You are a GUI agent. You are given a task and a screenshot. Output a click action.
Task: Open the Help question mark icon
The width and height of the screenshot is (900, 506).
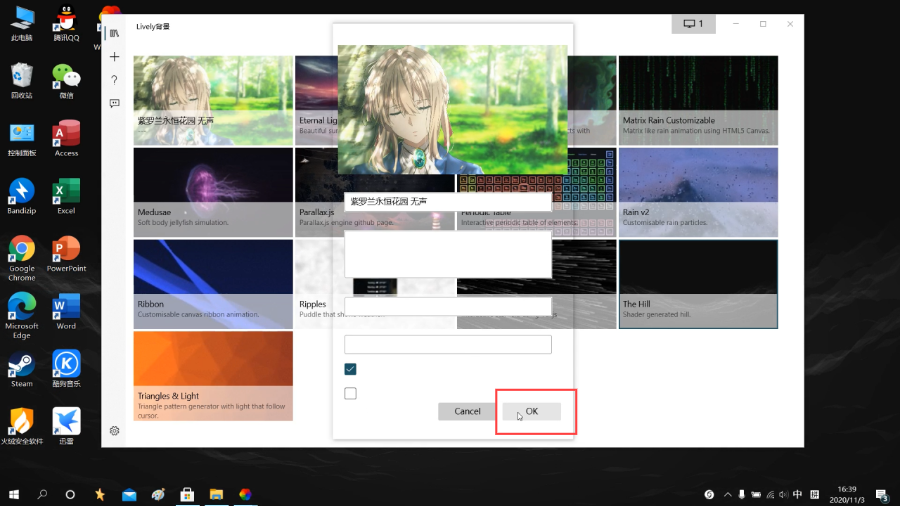114,80
